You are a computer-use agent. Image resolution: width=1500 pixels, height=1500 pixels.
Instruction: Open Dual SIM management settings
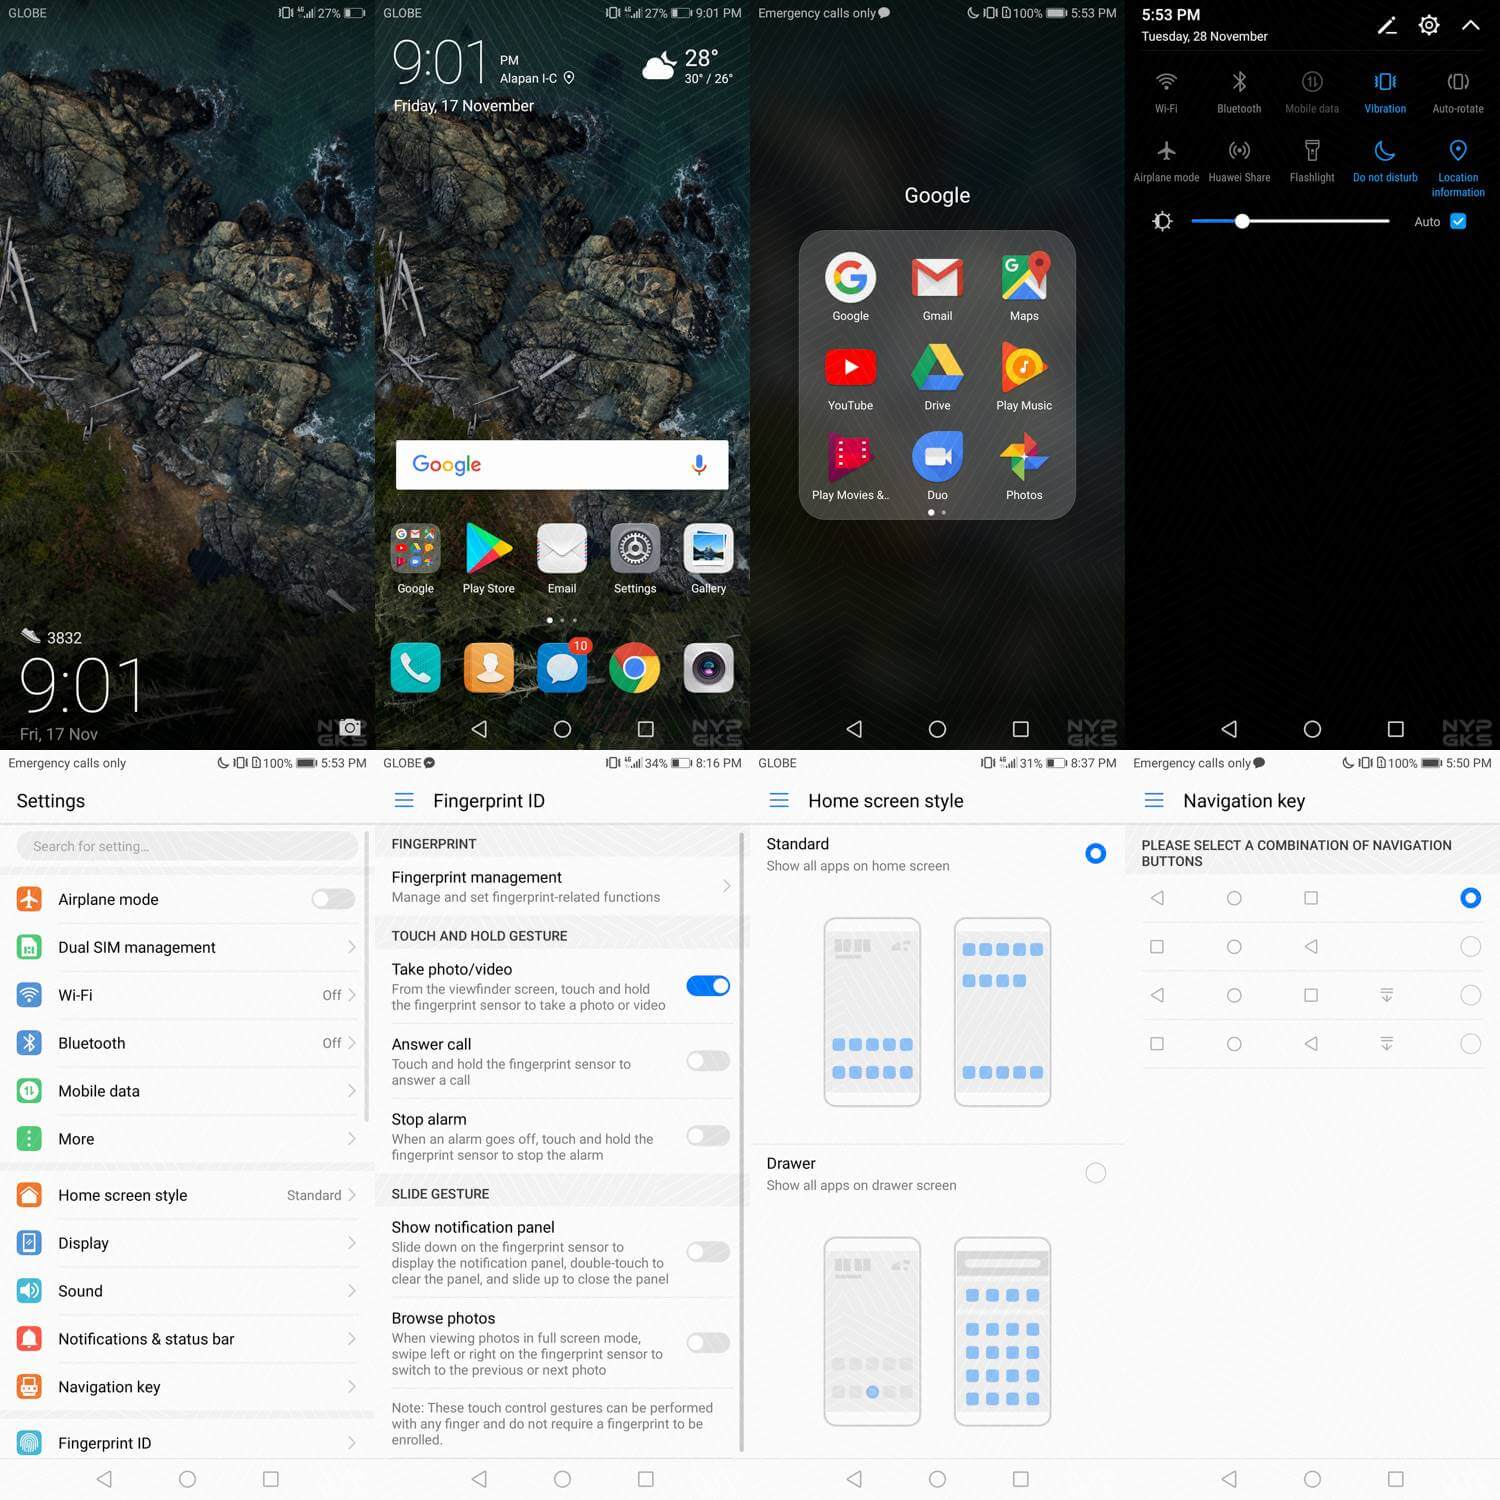point(187,947)
